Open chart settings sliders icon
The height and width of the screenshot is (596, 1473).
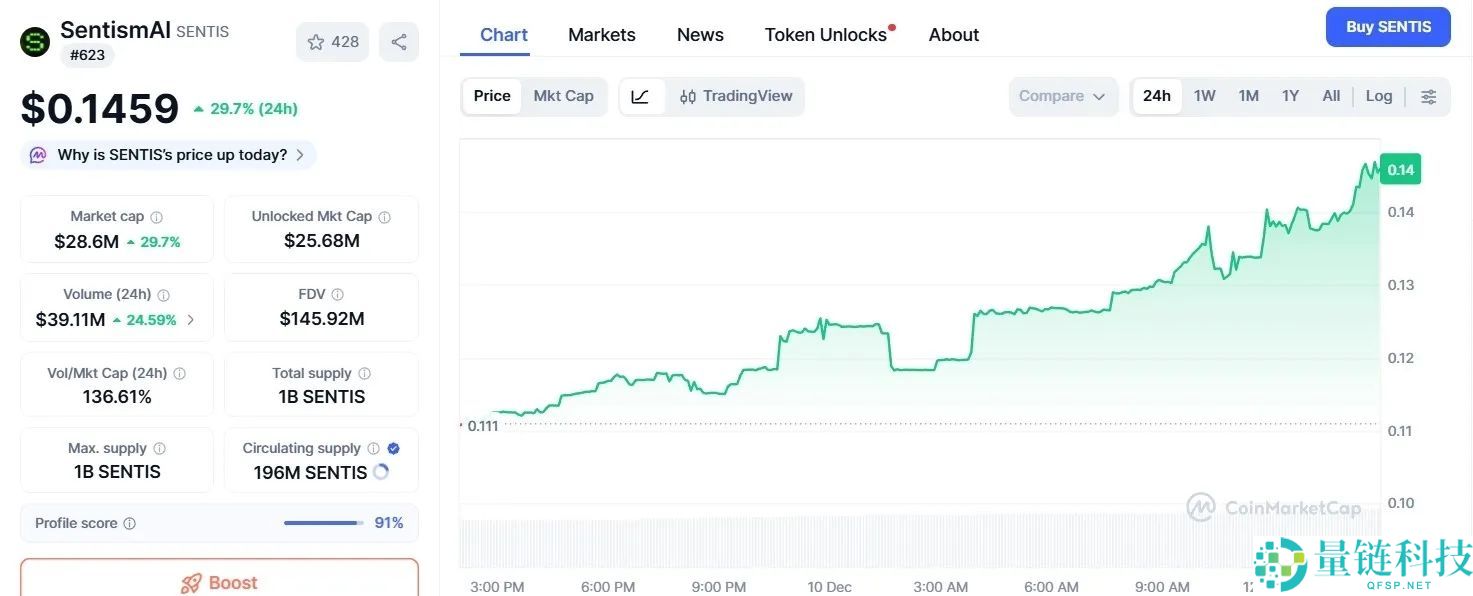[x=1429, y=97]
